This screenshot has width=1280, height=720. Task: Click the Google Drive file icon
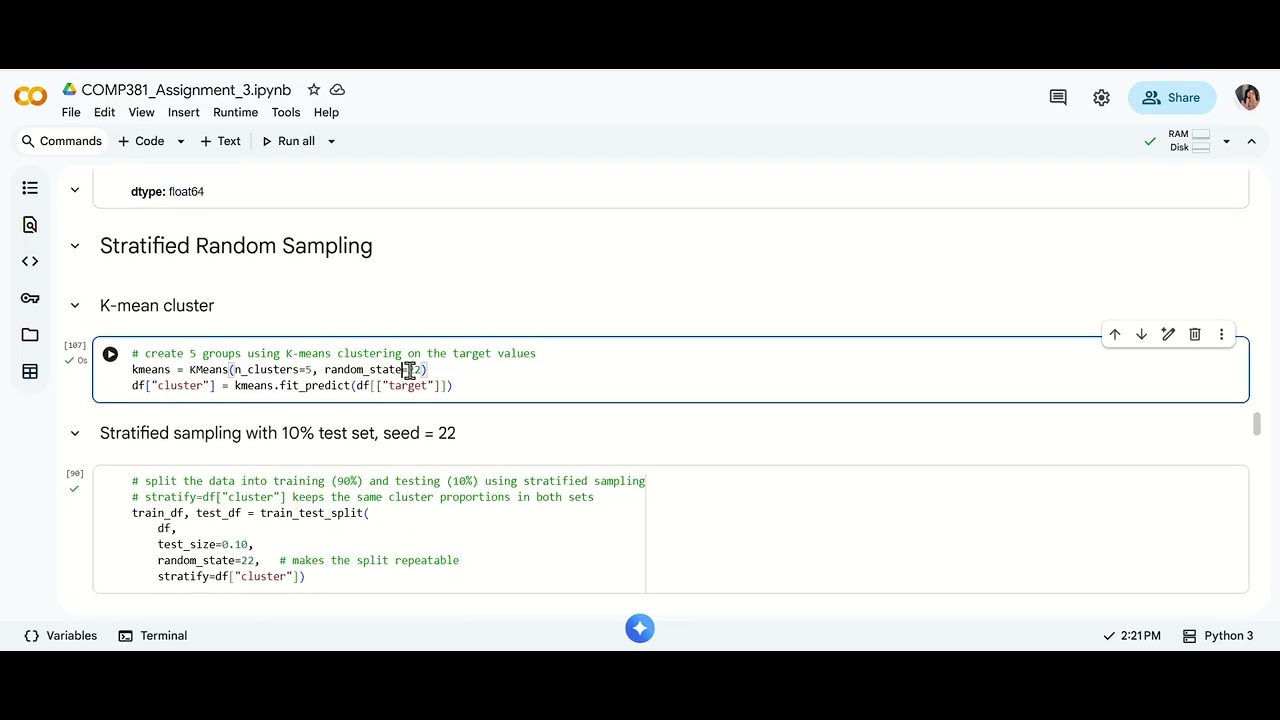(69, 90)
